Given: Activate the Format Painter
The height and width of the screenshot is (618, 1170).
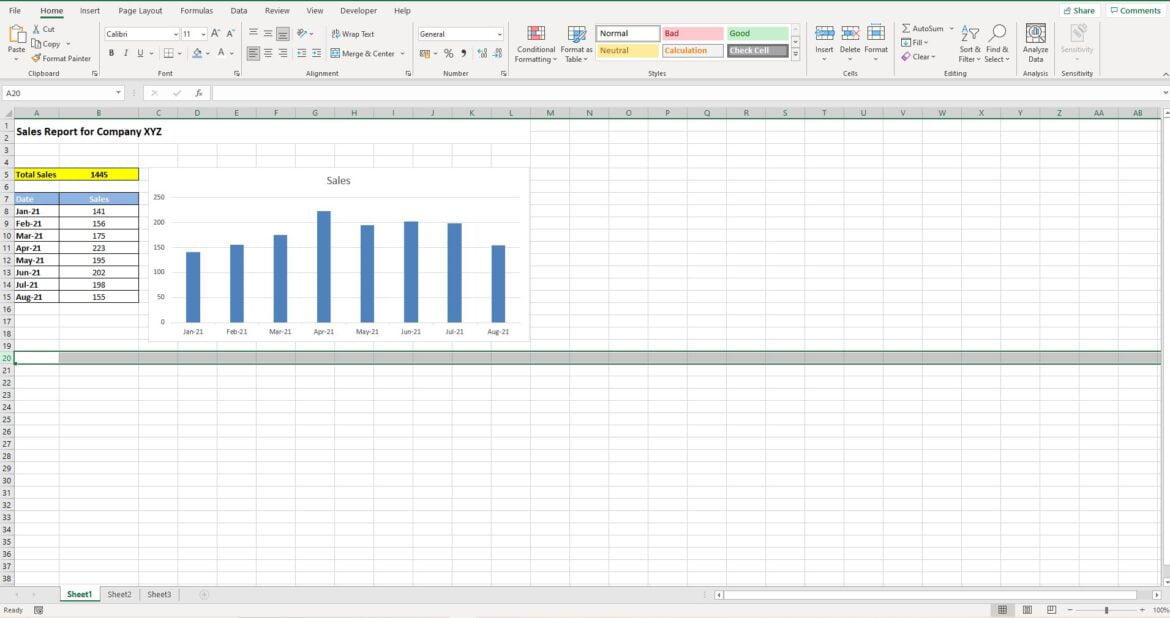Looking at the screenshot, I should 62,58.
